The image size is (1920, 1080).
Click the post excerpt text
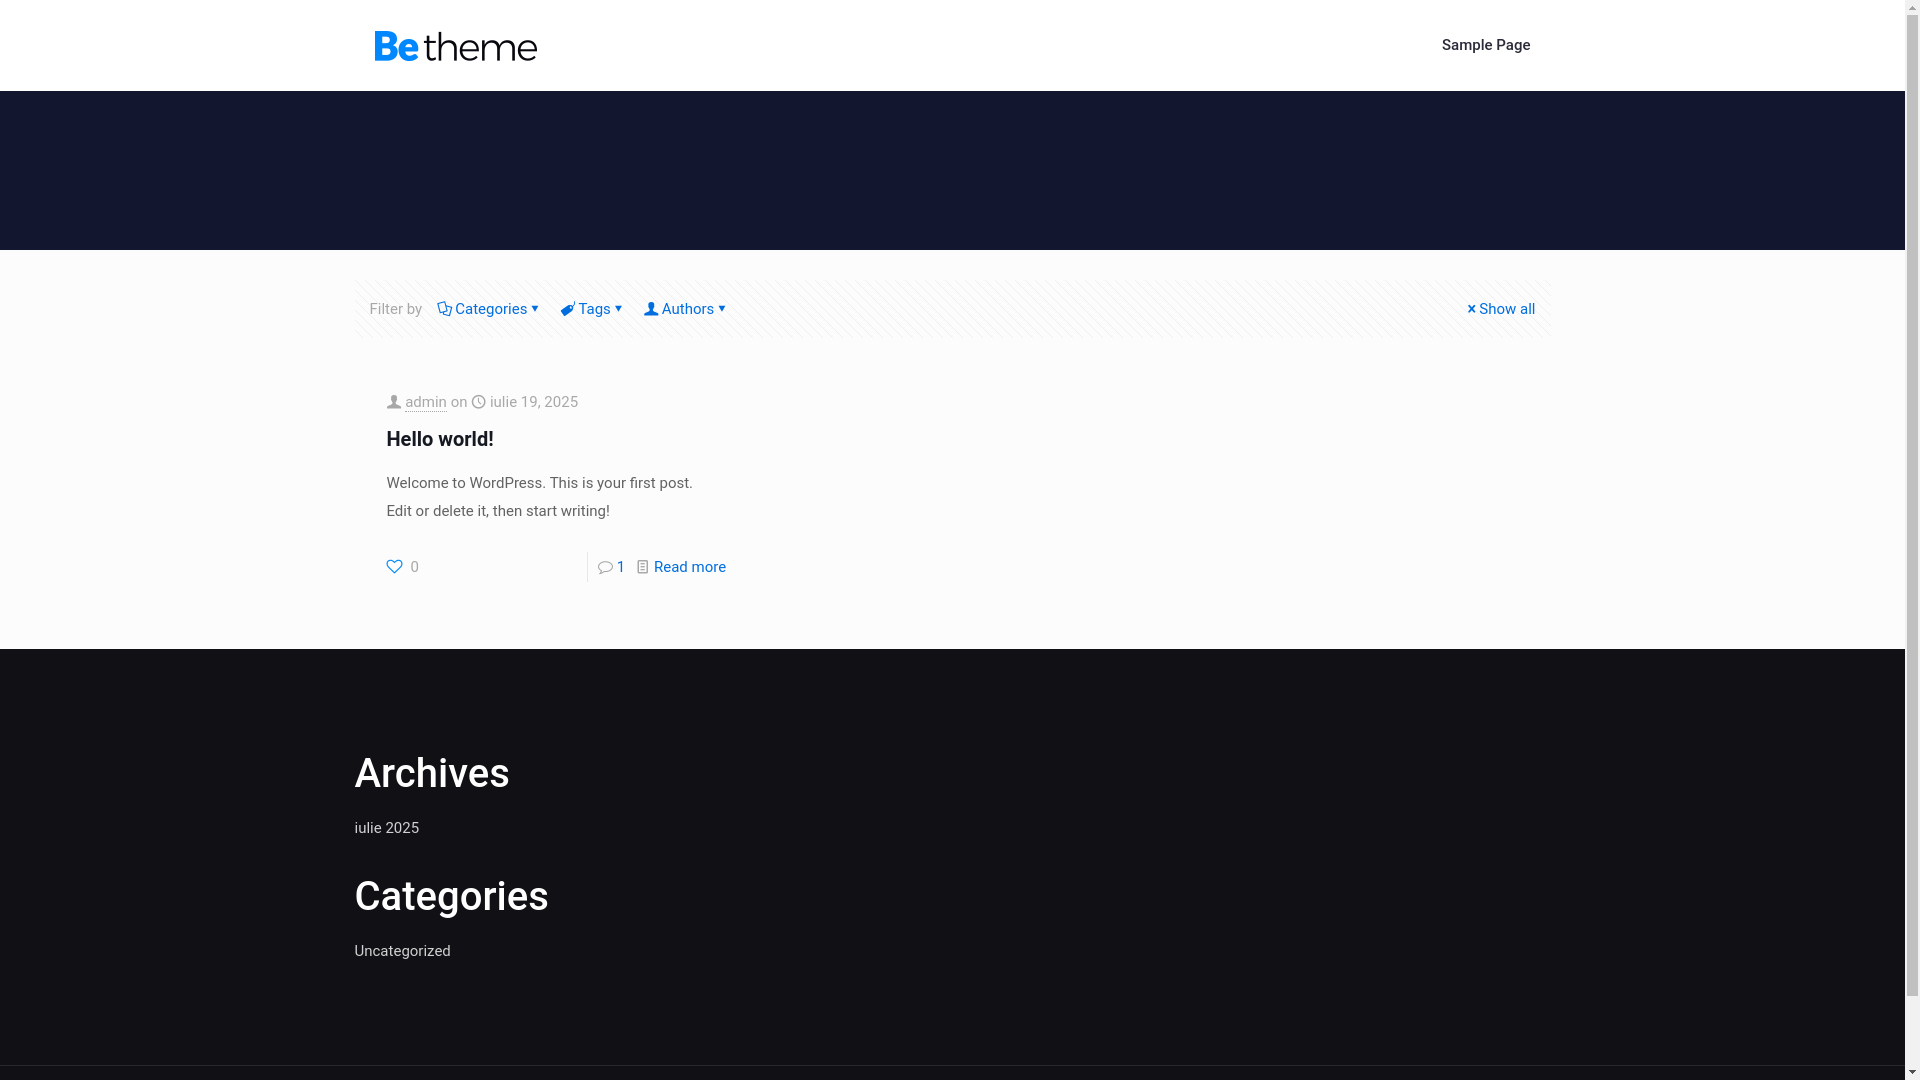pyautogui.click(x=539, y=497)
